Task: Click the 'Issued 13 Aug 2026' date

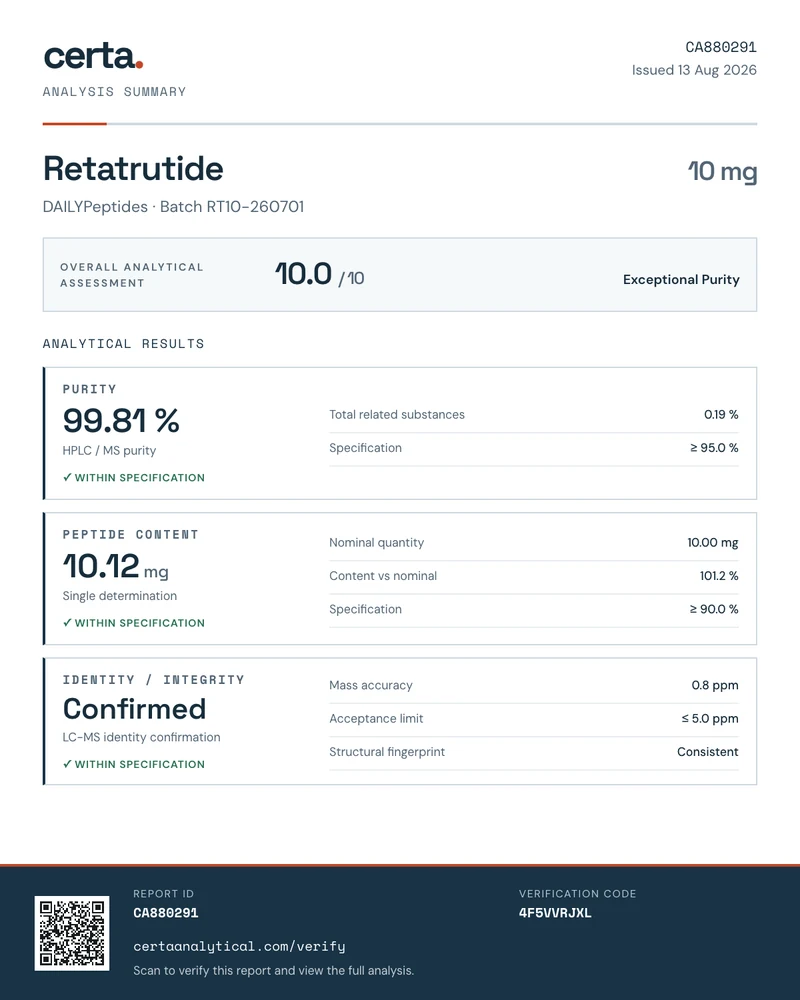Action: coord(694,70)
